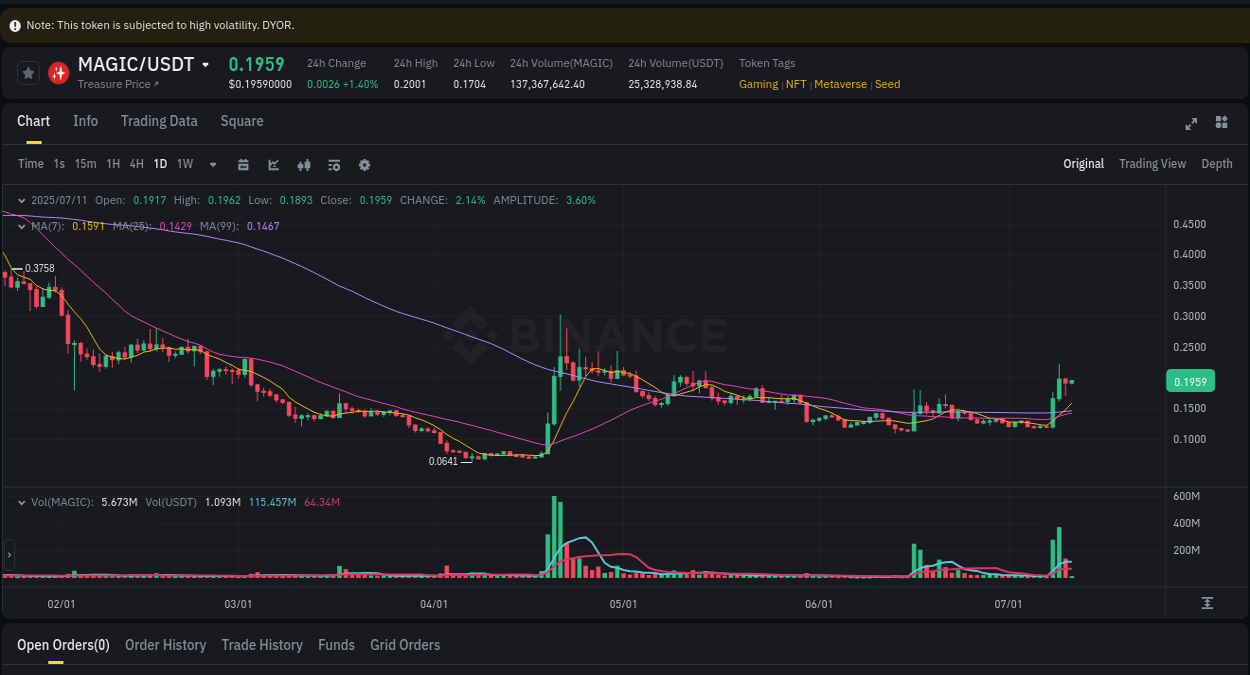Open the extra time intervals dropdown
Screen dimensions: 1250x675
pos(212,164)
